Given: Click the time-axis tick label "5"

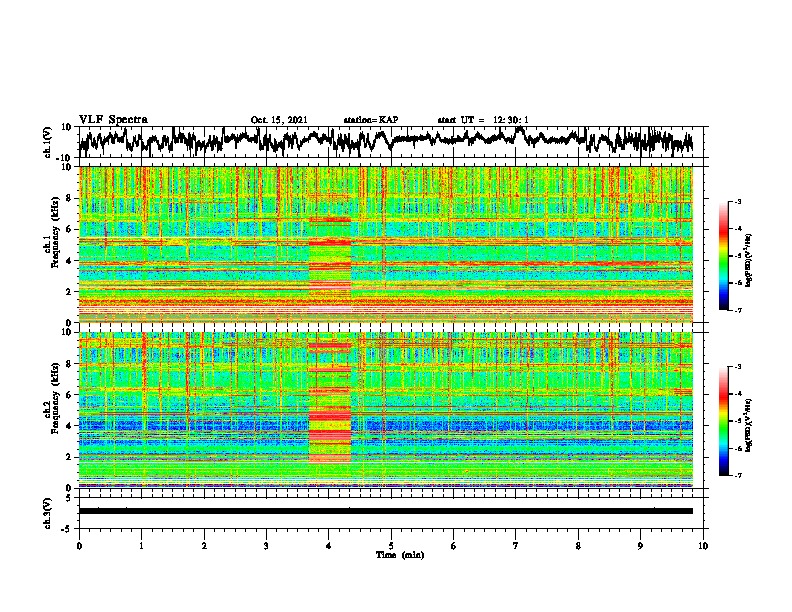Looking at the screenshot, I should point(391,546).
